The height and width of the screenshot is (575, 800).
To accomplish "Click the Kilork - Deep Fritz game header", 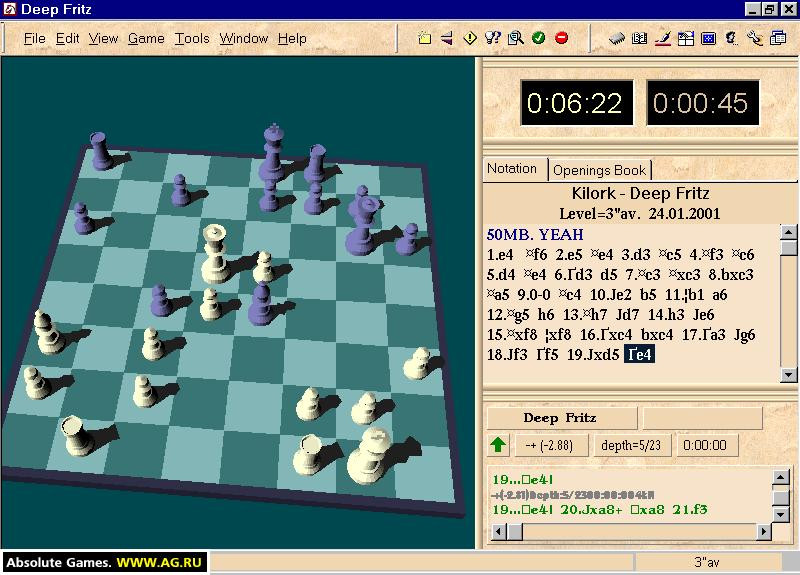I will coord(640,193).
